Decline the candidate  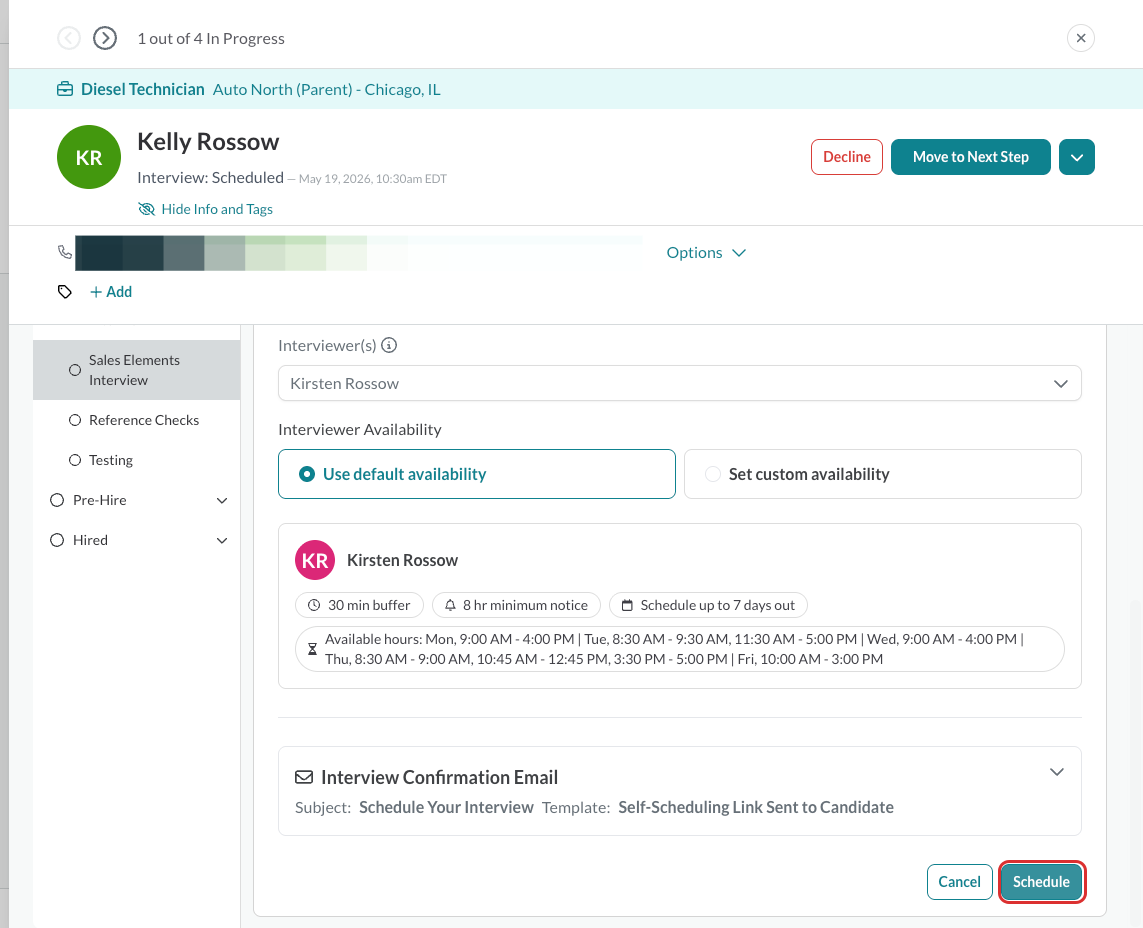click(846, 157)
